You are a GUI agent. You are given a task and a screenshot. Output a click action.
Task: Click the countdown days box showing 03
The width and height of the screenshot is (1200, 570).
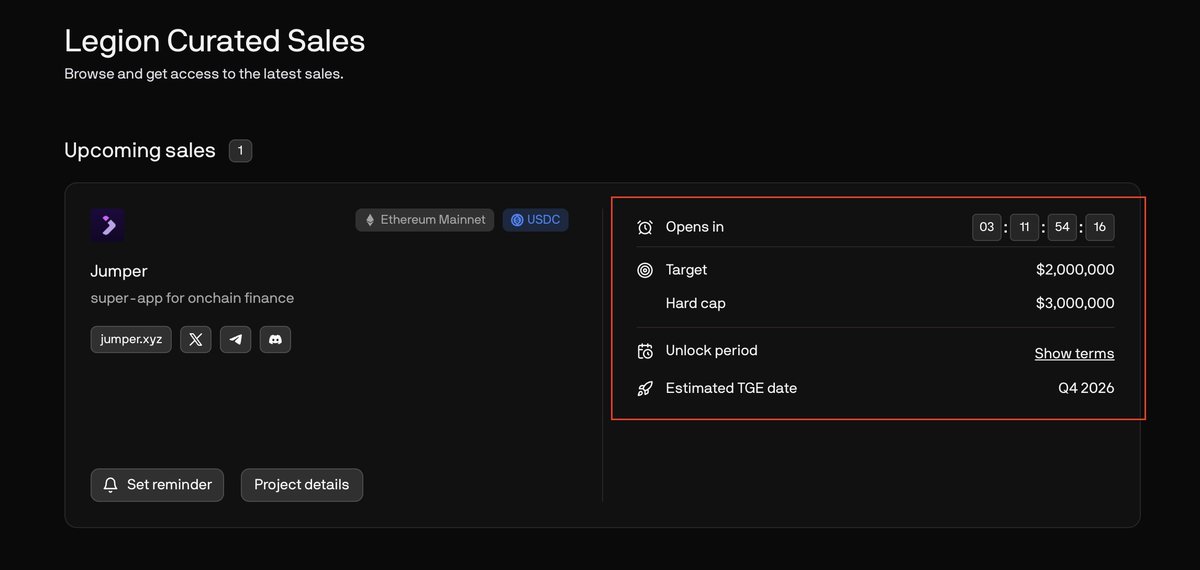pyautogui.click(x=987, y=227)
